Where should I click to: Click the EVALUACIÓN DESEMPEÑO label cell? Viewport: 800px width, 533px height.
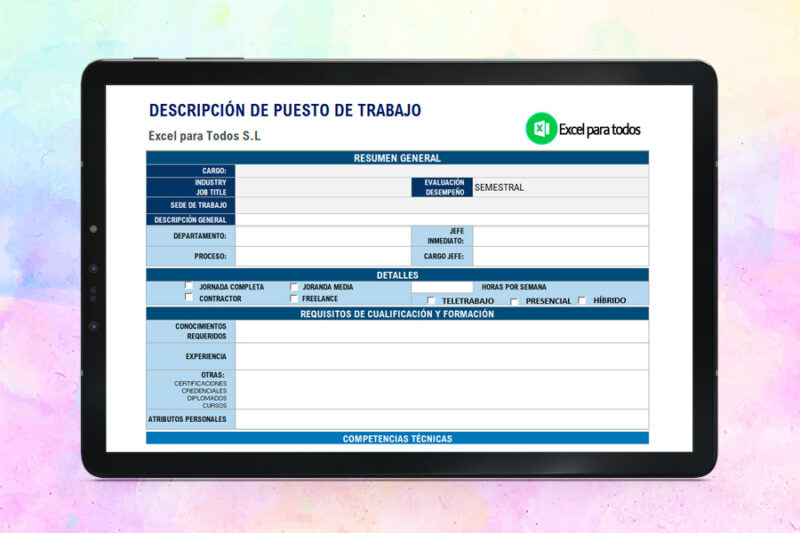(x=442, y=187)
